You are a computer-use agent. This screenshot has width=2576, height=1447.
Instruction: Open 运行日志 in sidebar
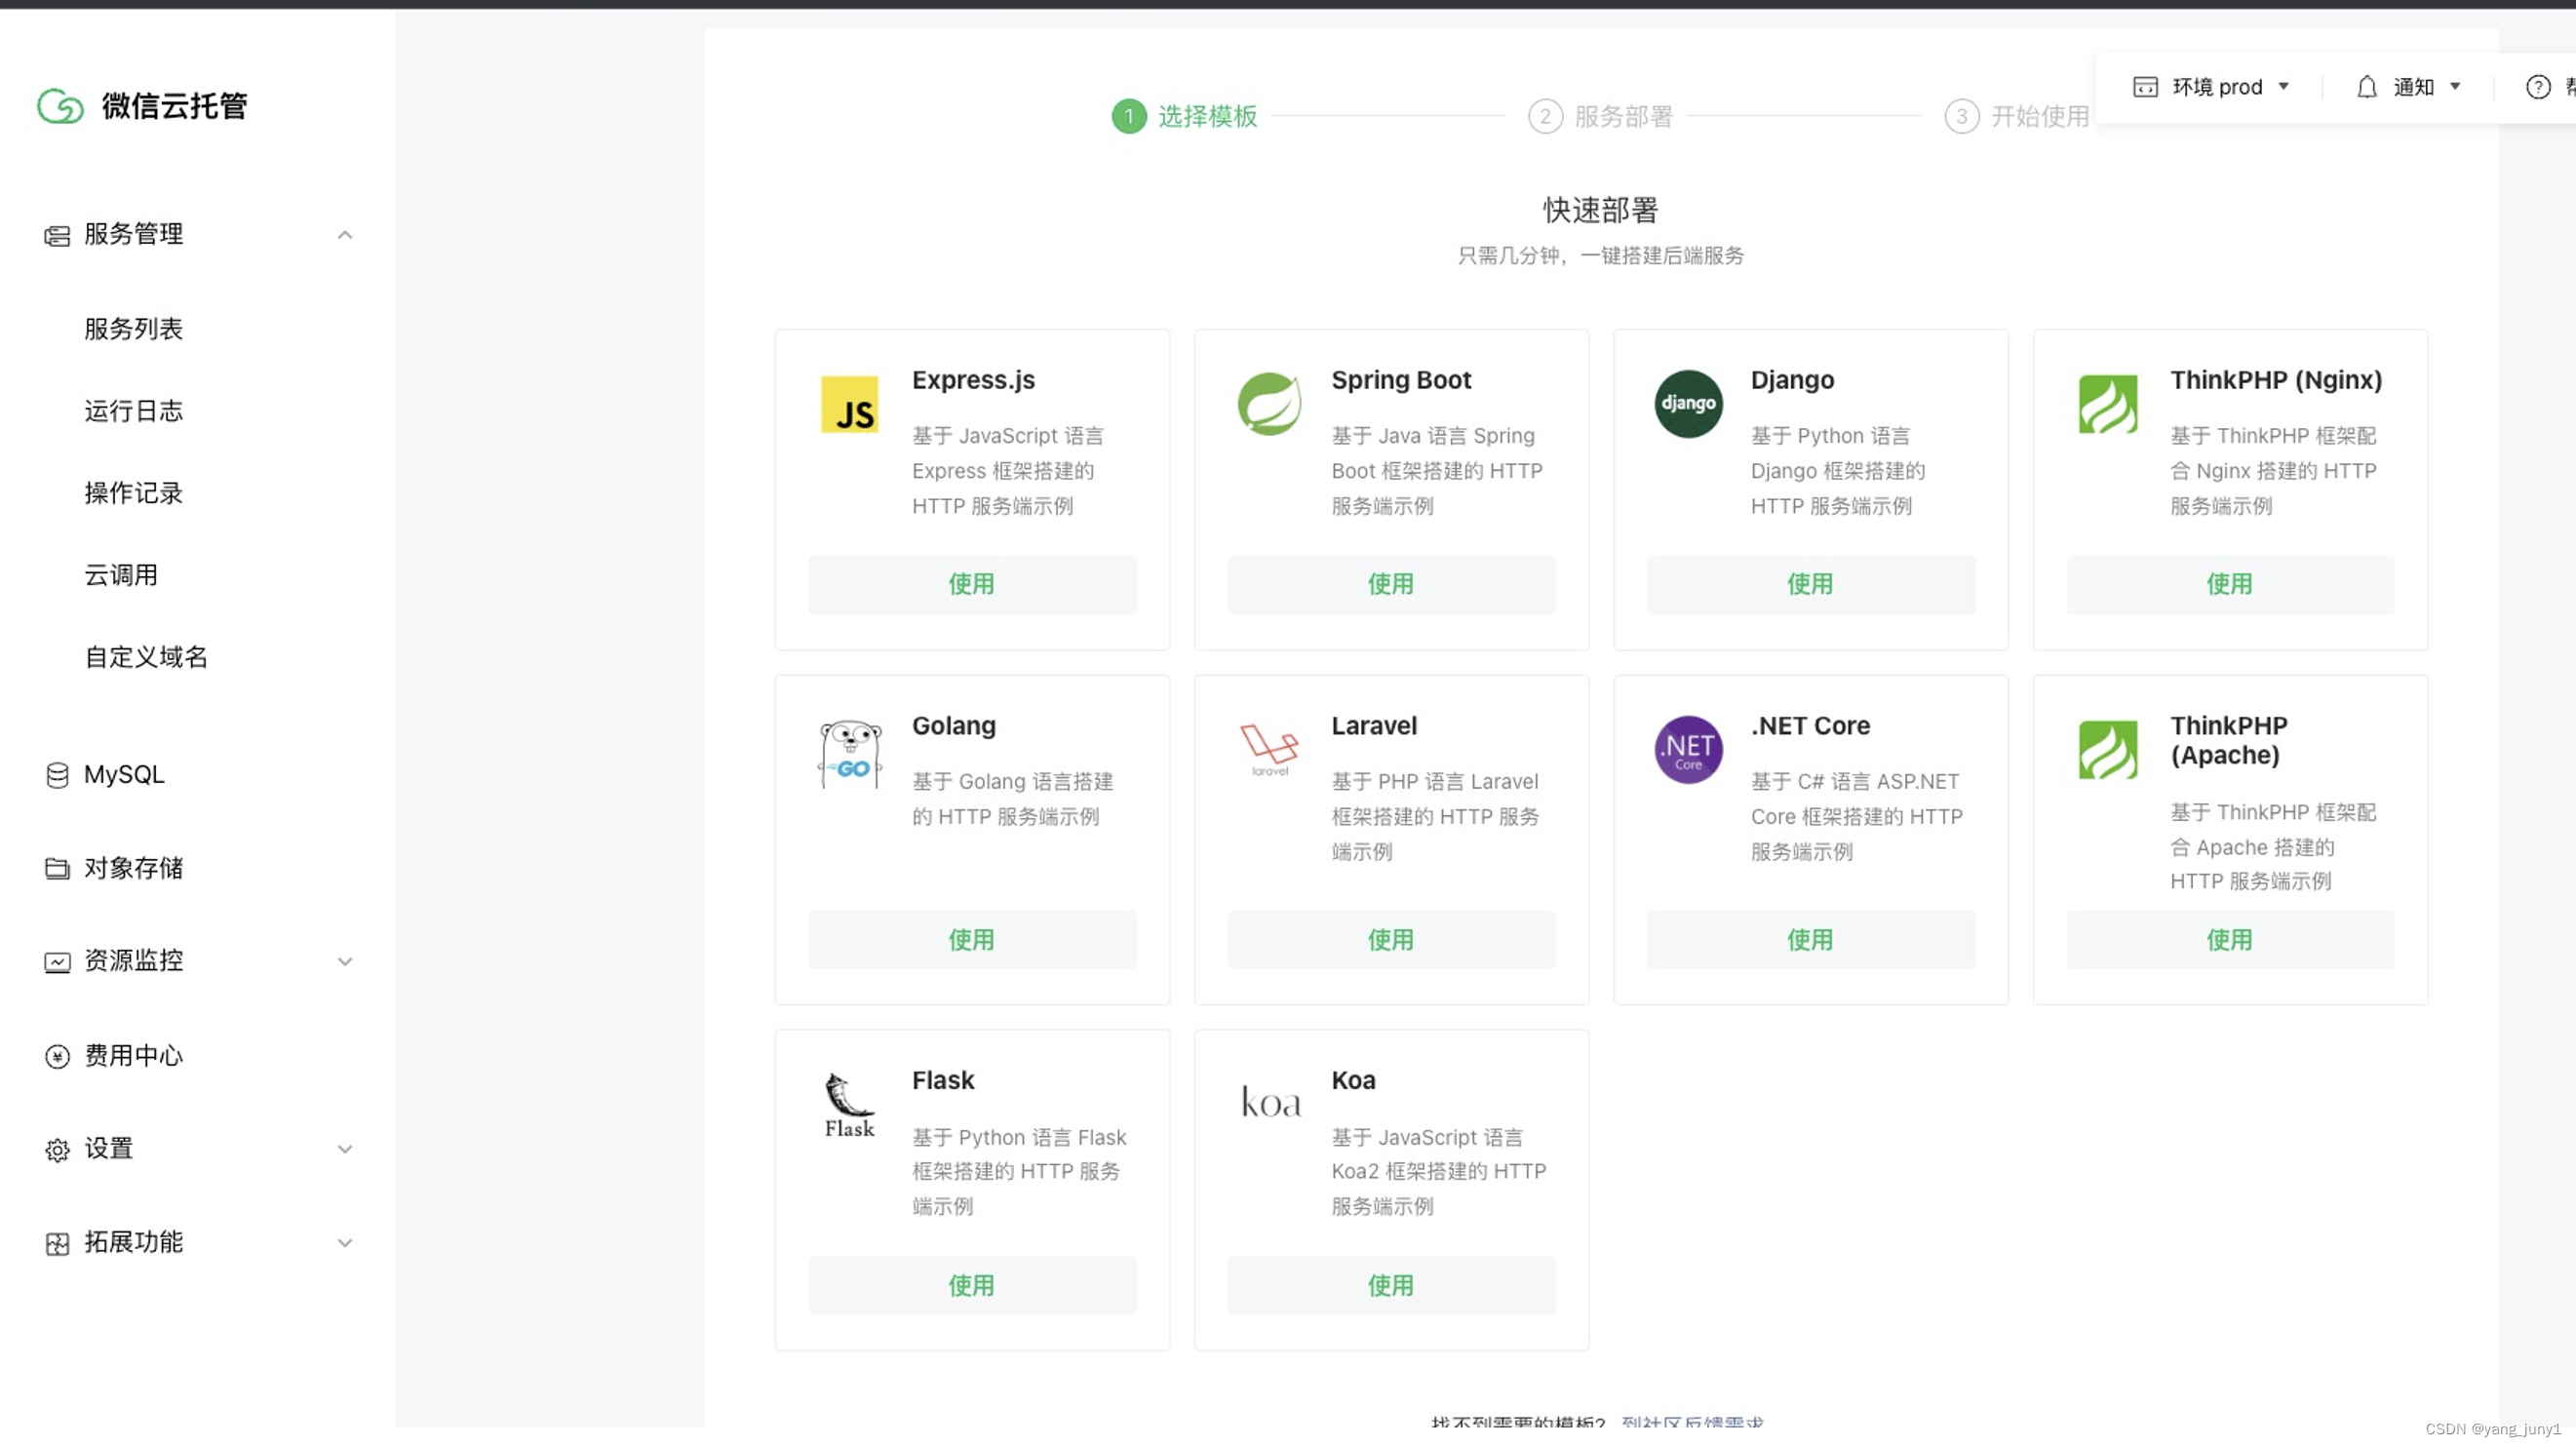[133, 410]
